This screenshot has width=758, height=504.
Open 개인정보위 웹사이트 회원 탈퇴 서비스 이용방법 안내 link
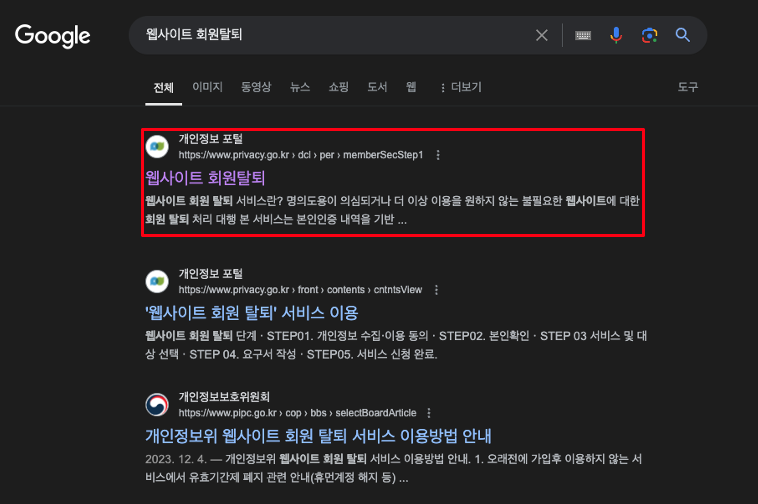pyautogui.click(x=318, y=436)
